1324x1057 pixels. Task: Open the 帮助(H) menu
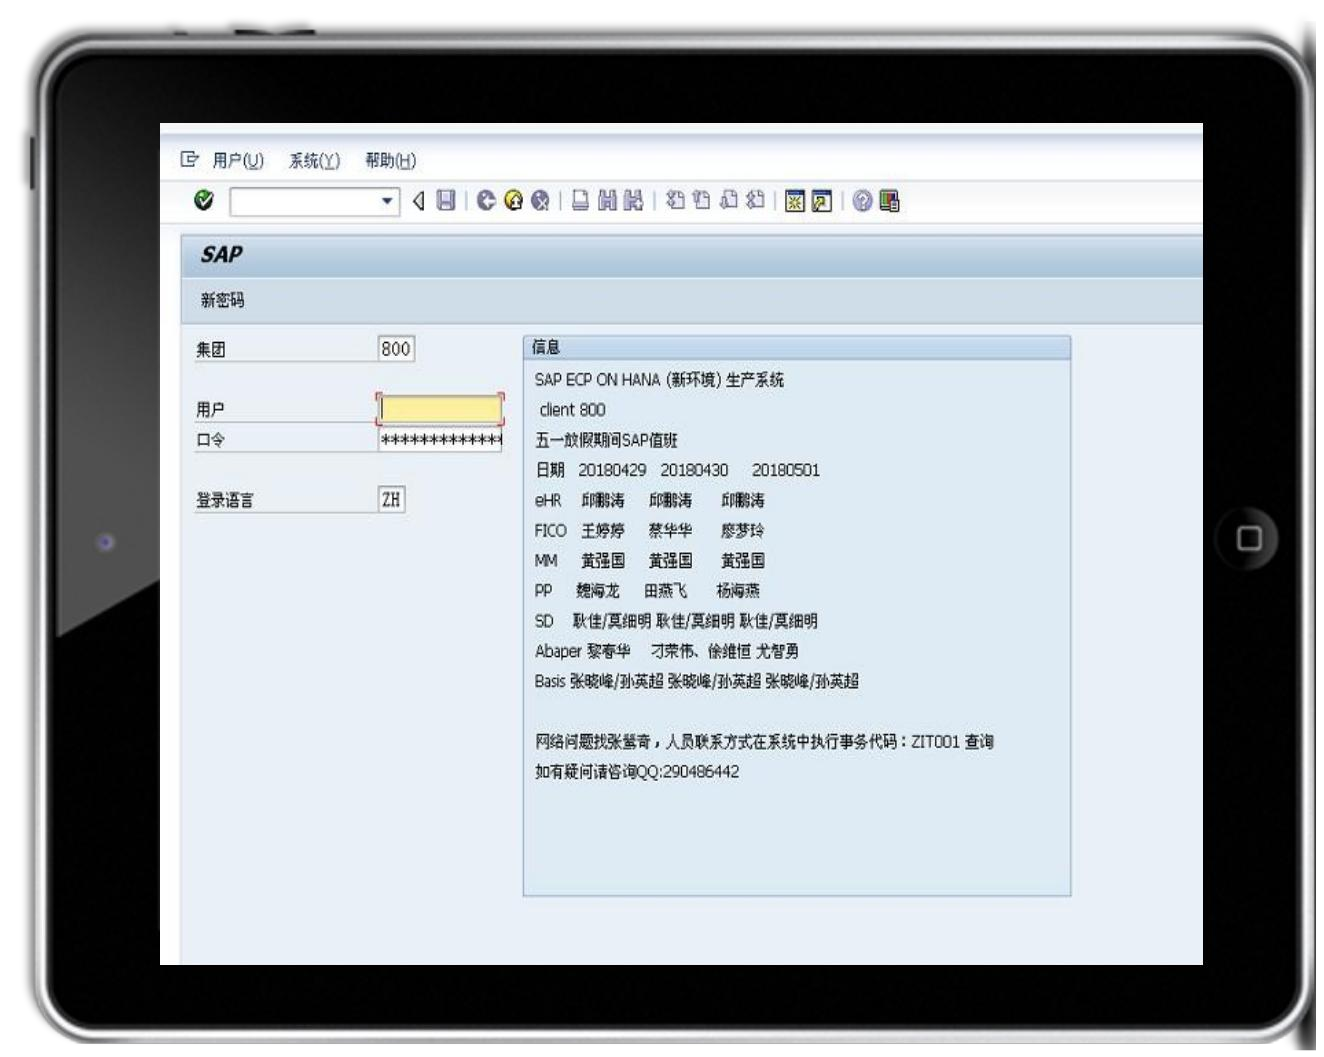390,160
